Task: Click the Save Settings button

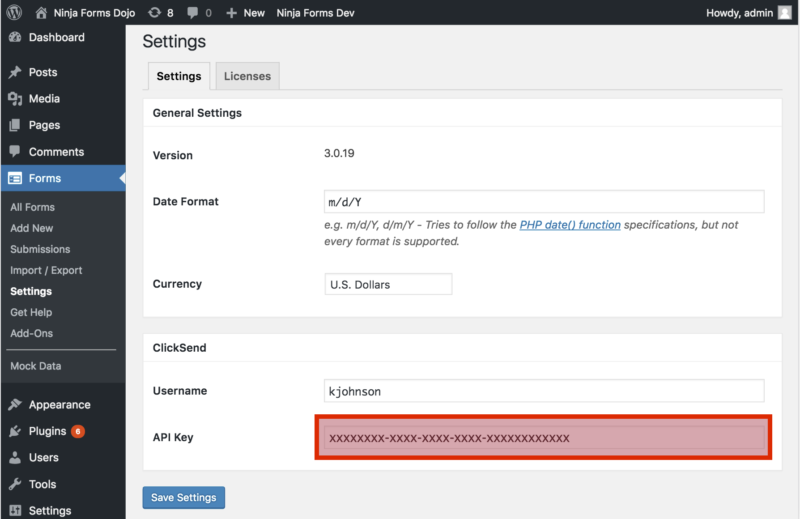Action: 184,498
